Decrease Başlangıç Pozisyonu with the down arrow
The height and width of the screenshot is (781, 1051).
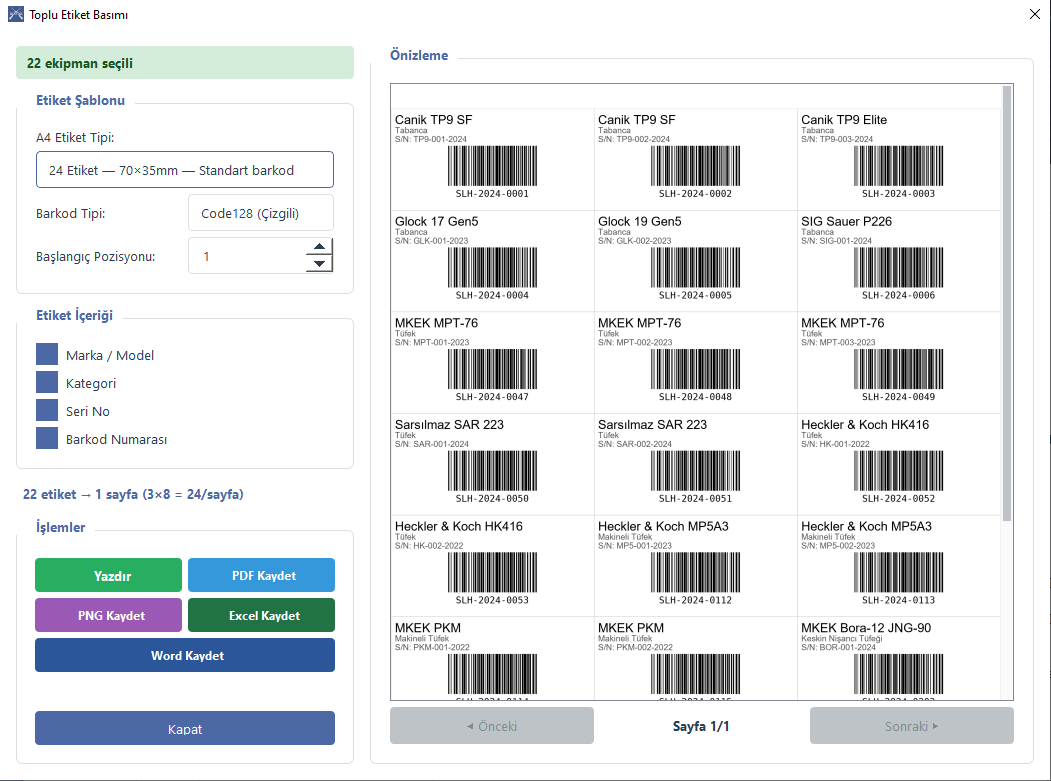click(320, 264)
